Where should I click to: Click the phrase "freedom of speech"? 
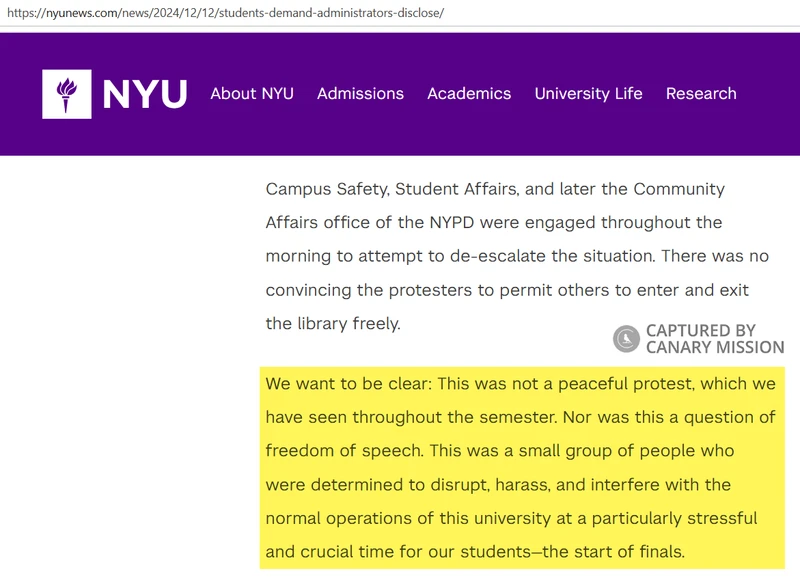(344, 451)
